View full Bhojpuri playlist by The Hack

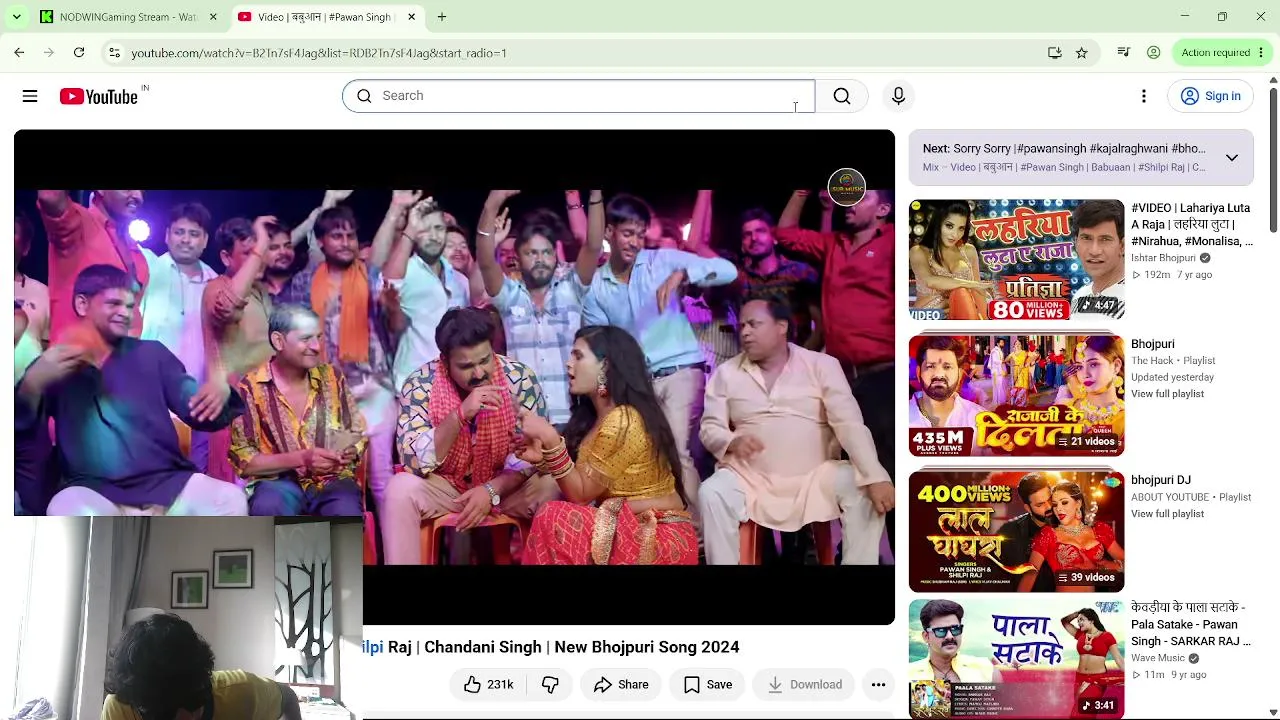(1167, 394)
